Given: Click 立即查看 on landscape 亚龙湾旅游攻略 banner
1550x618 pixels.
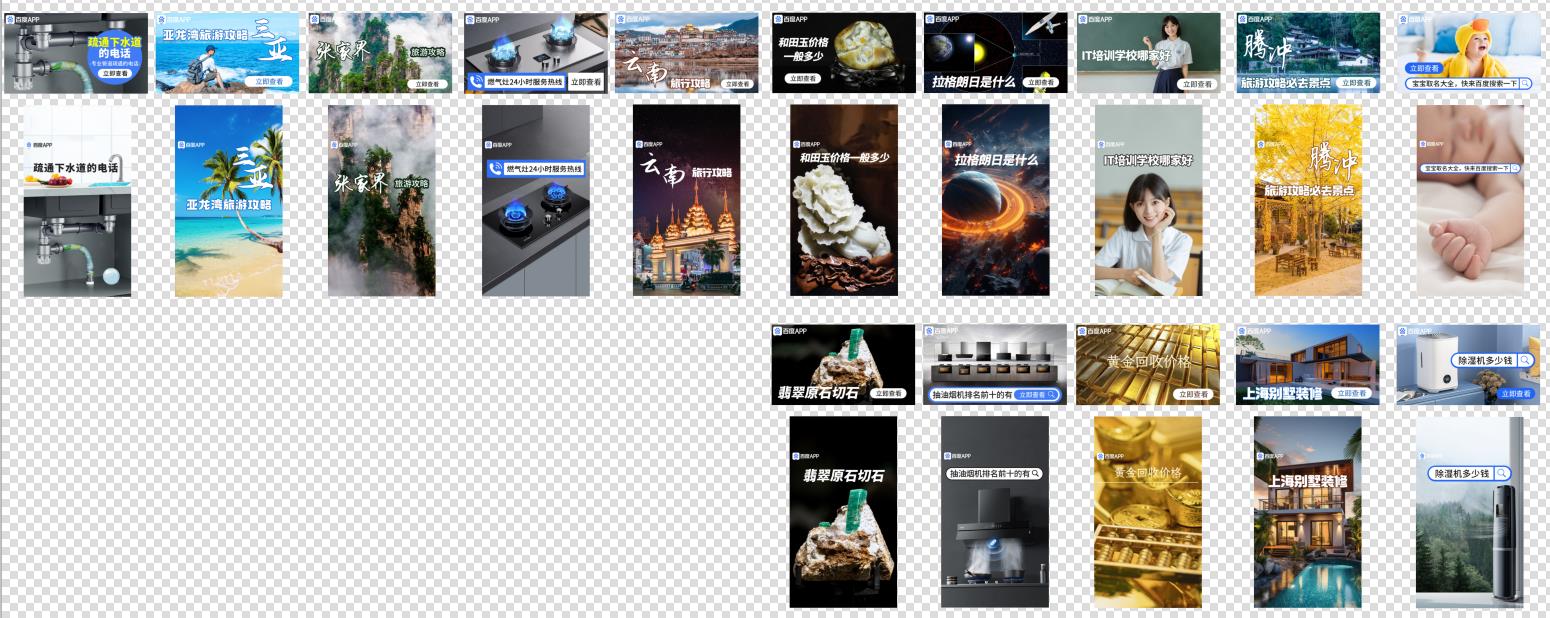Looking at the screenshot, I should (270, 82).
